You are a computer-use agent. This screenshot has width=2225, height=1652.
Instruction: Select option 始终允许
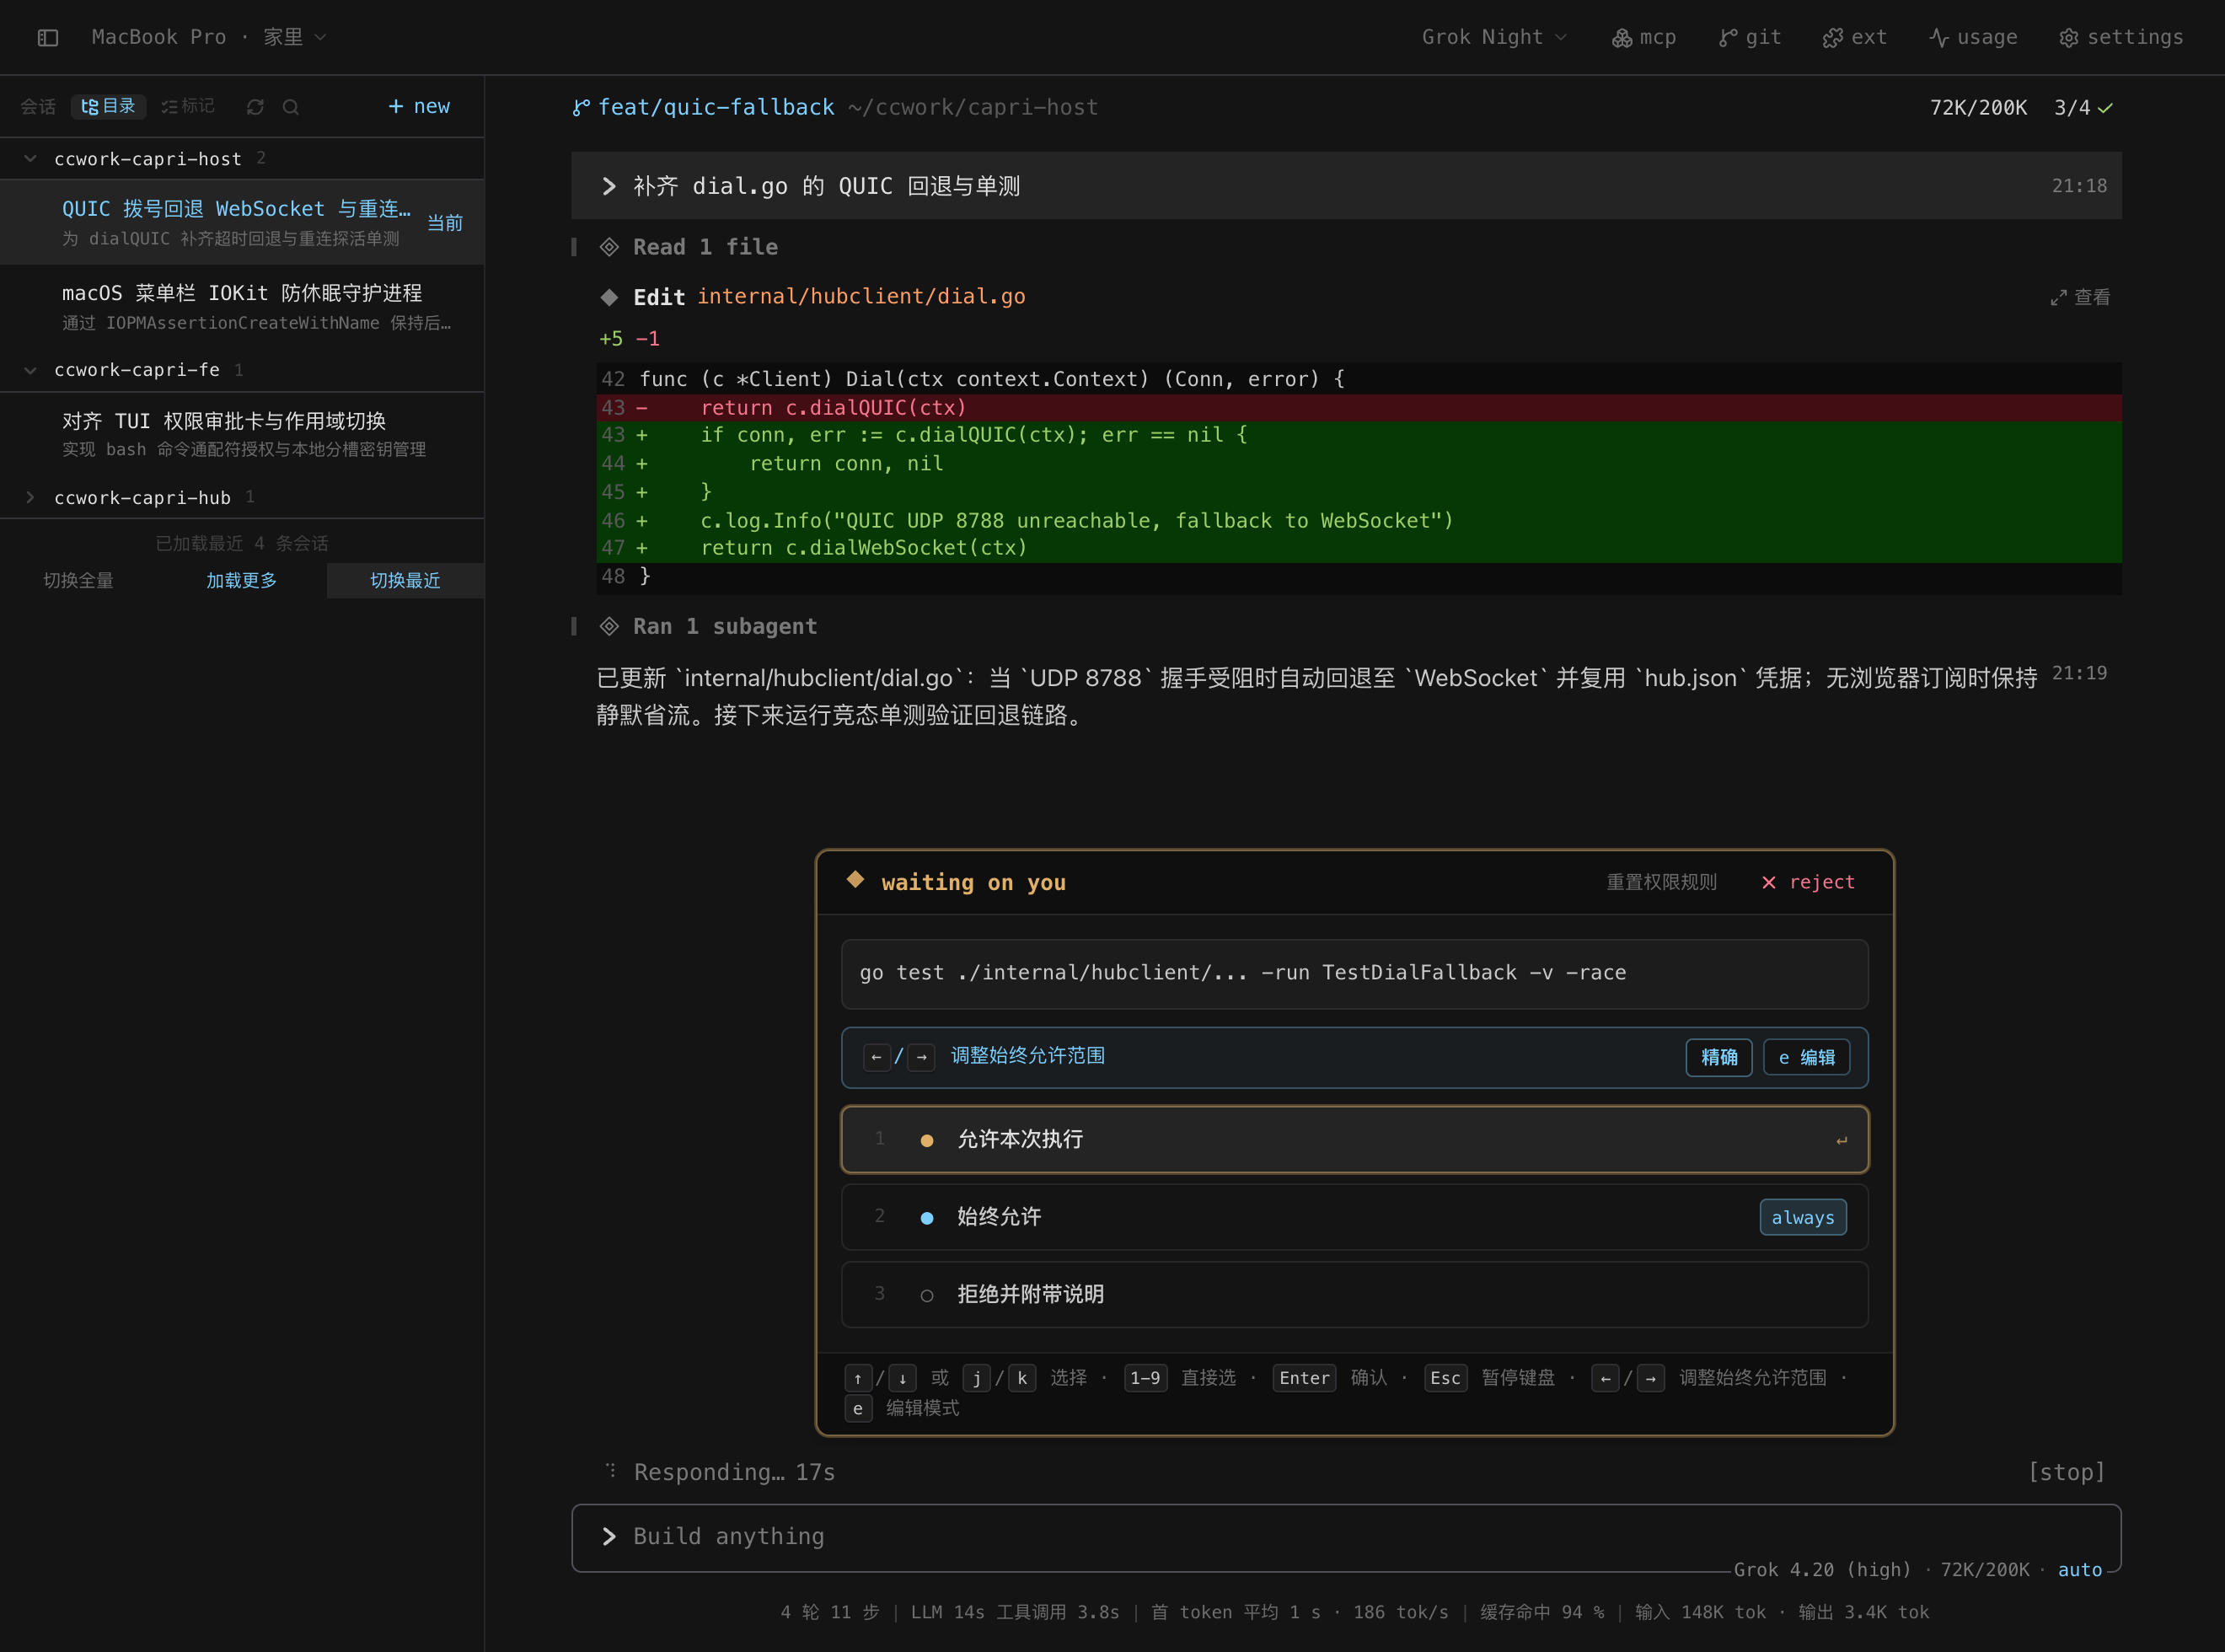pos(1355,1217)
